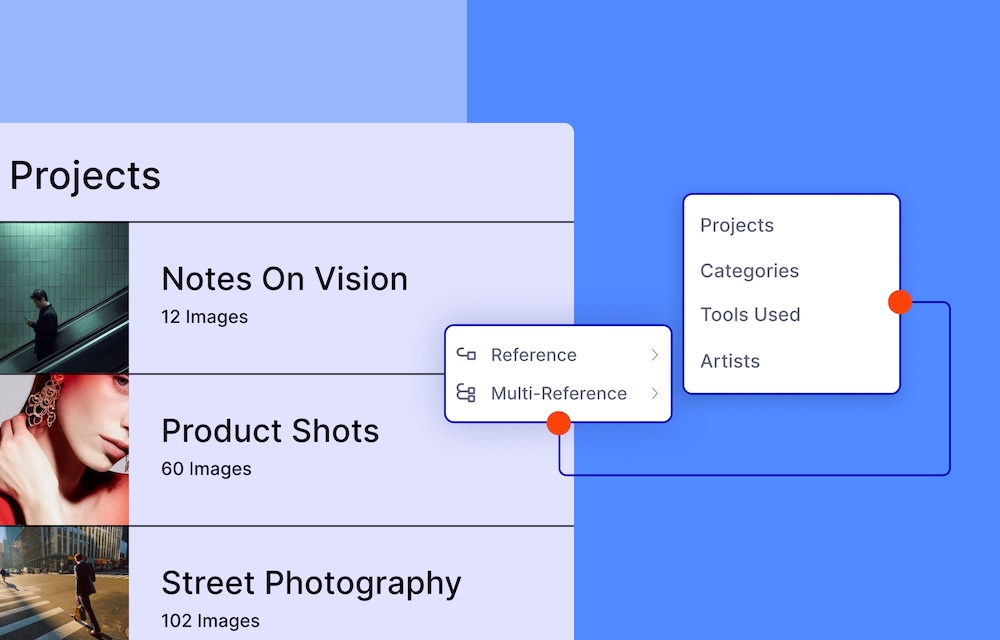Viewport: 1000px width, 640px height.
Task: Click the 60 Images count label
Action: point(206,469)
